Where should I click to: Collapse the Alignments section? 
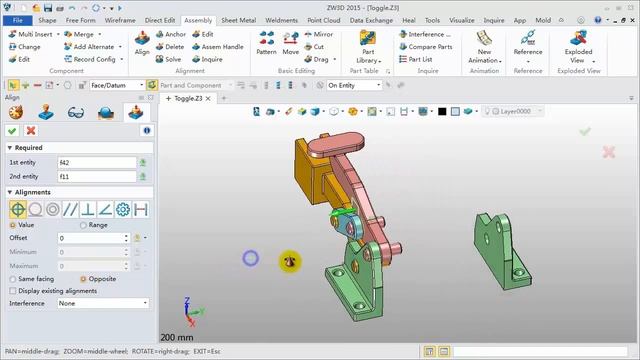10,192
